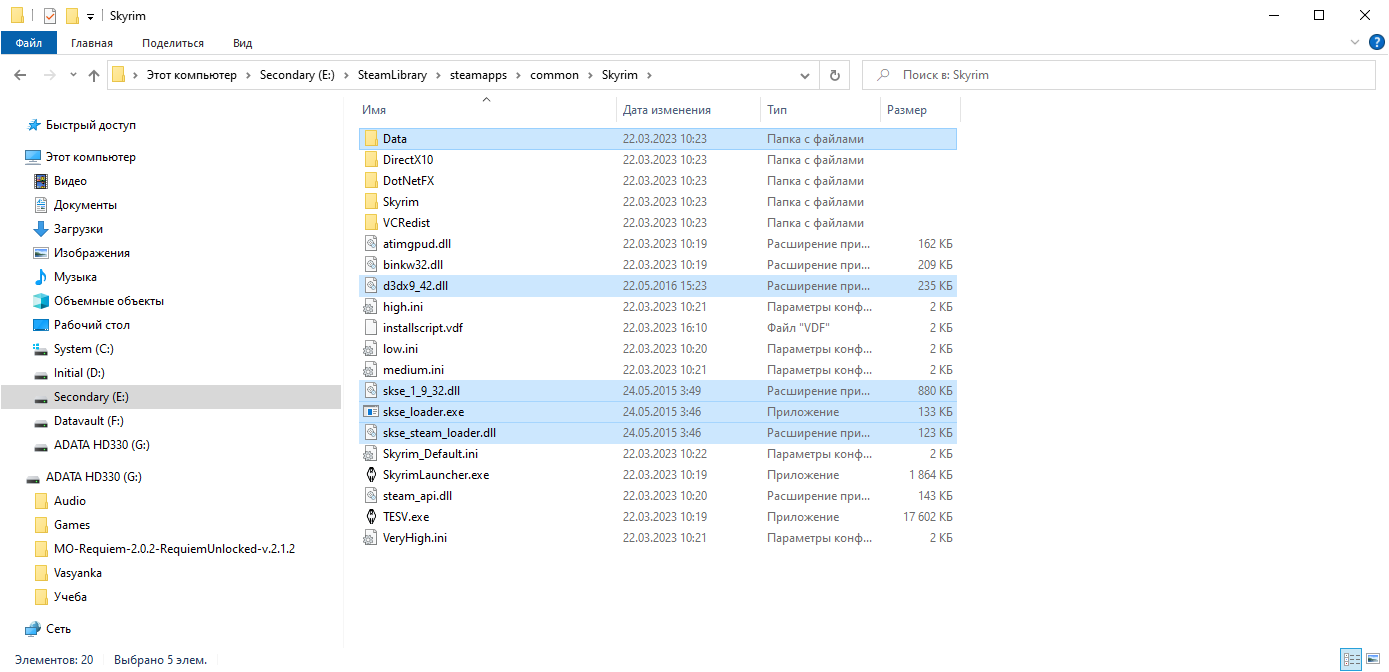Select Secondary (E:) drive in sidebar
Viewport: 1389px width, 672px height.
click(171, 397)
